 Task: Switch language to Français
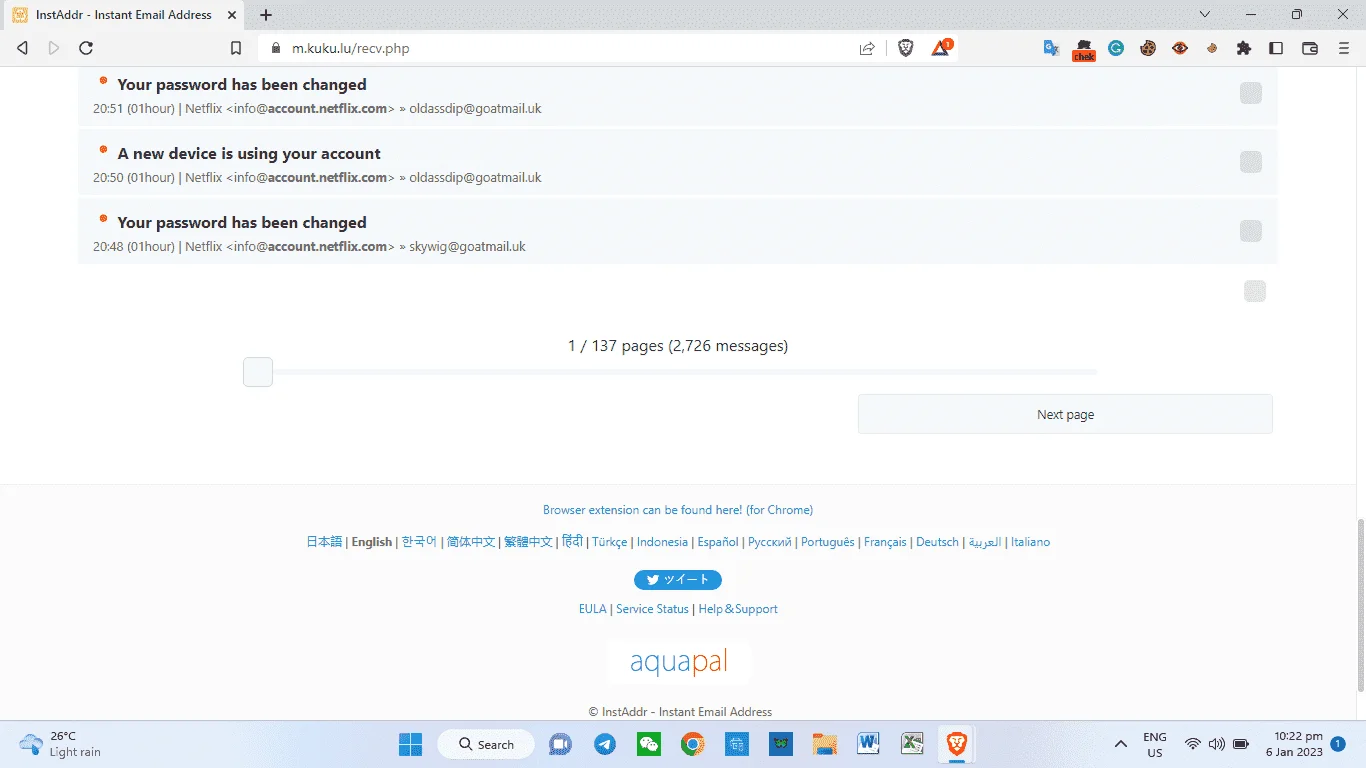885,542
